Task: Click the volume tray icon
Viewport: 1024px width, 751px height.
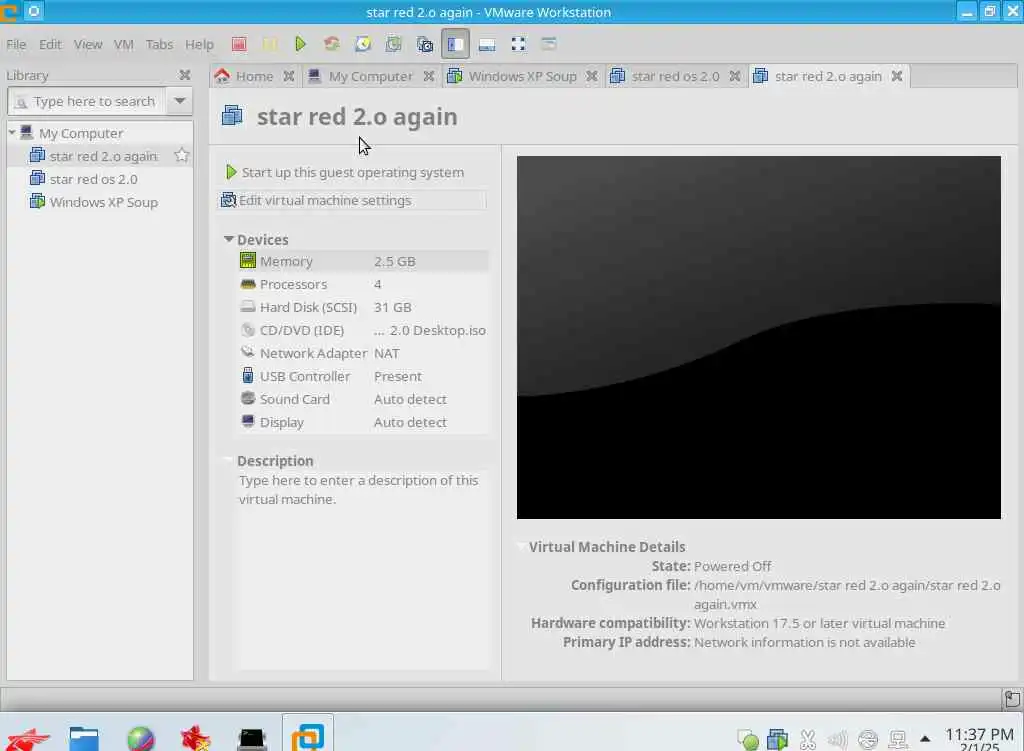Action: tap(837, 739)
